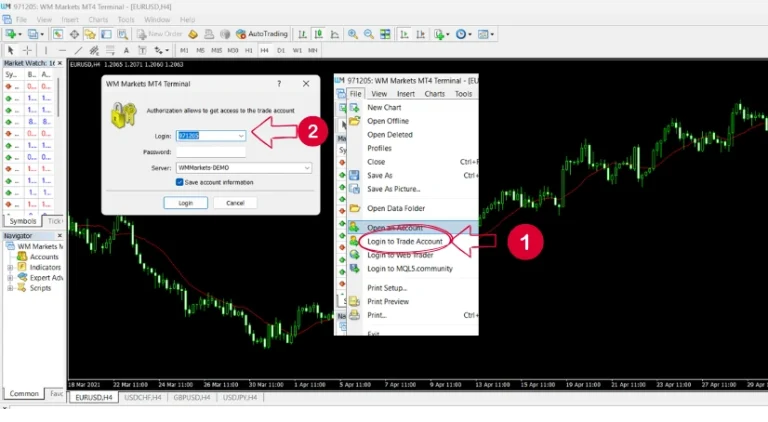Open the Periodicity clock dropdown icon
This screenshot has width=768, height=422.
point(463,34)
